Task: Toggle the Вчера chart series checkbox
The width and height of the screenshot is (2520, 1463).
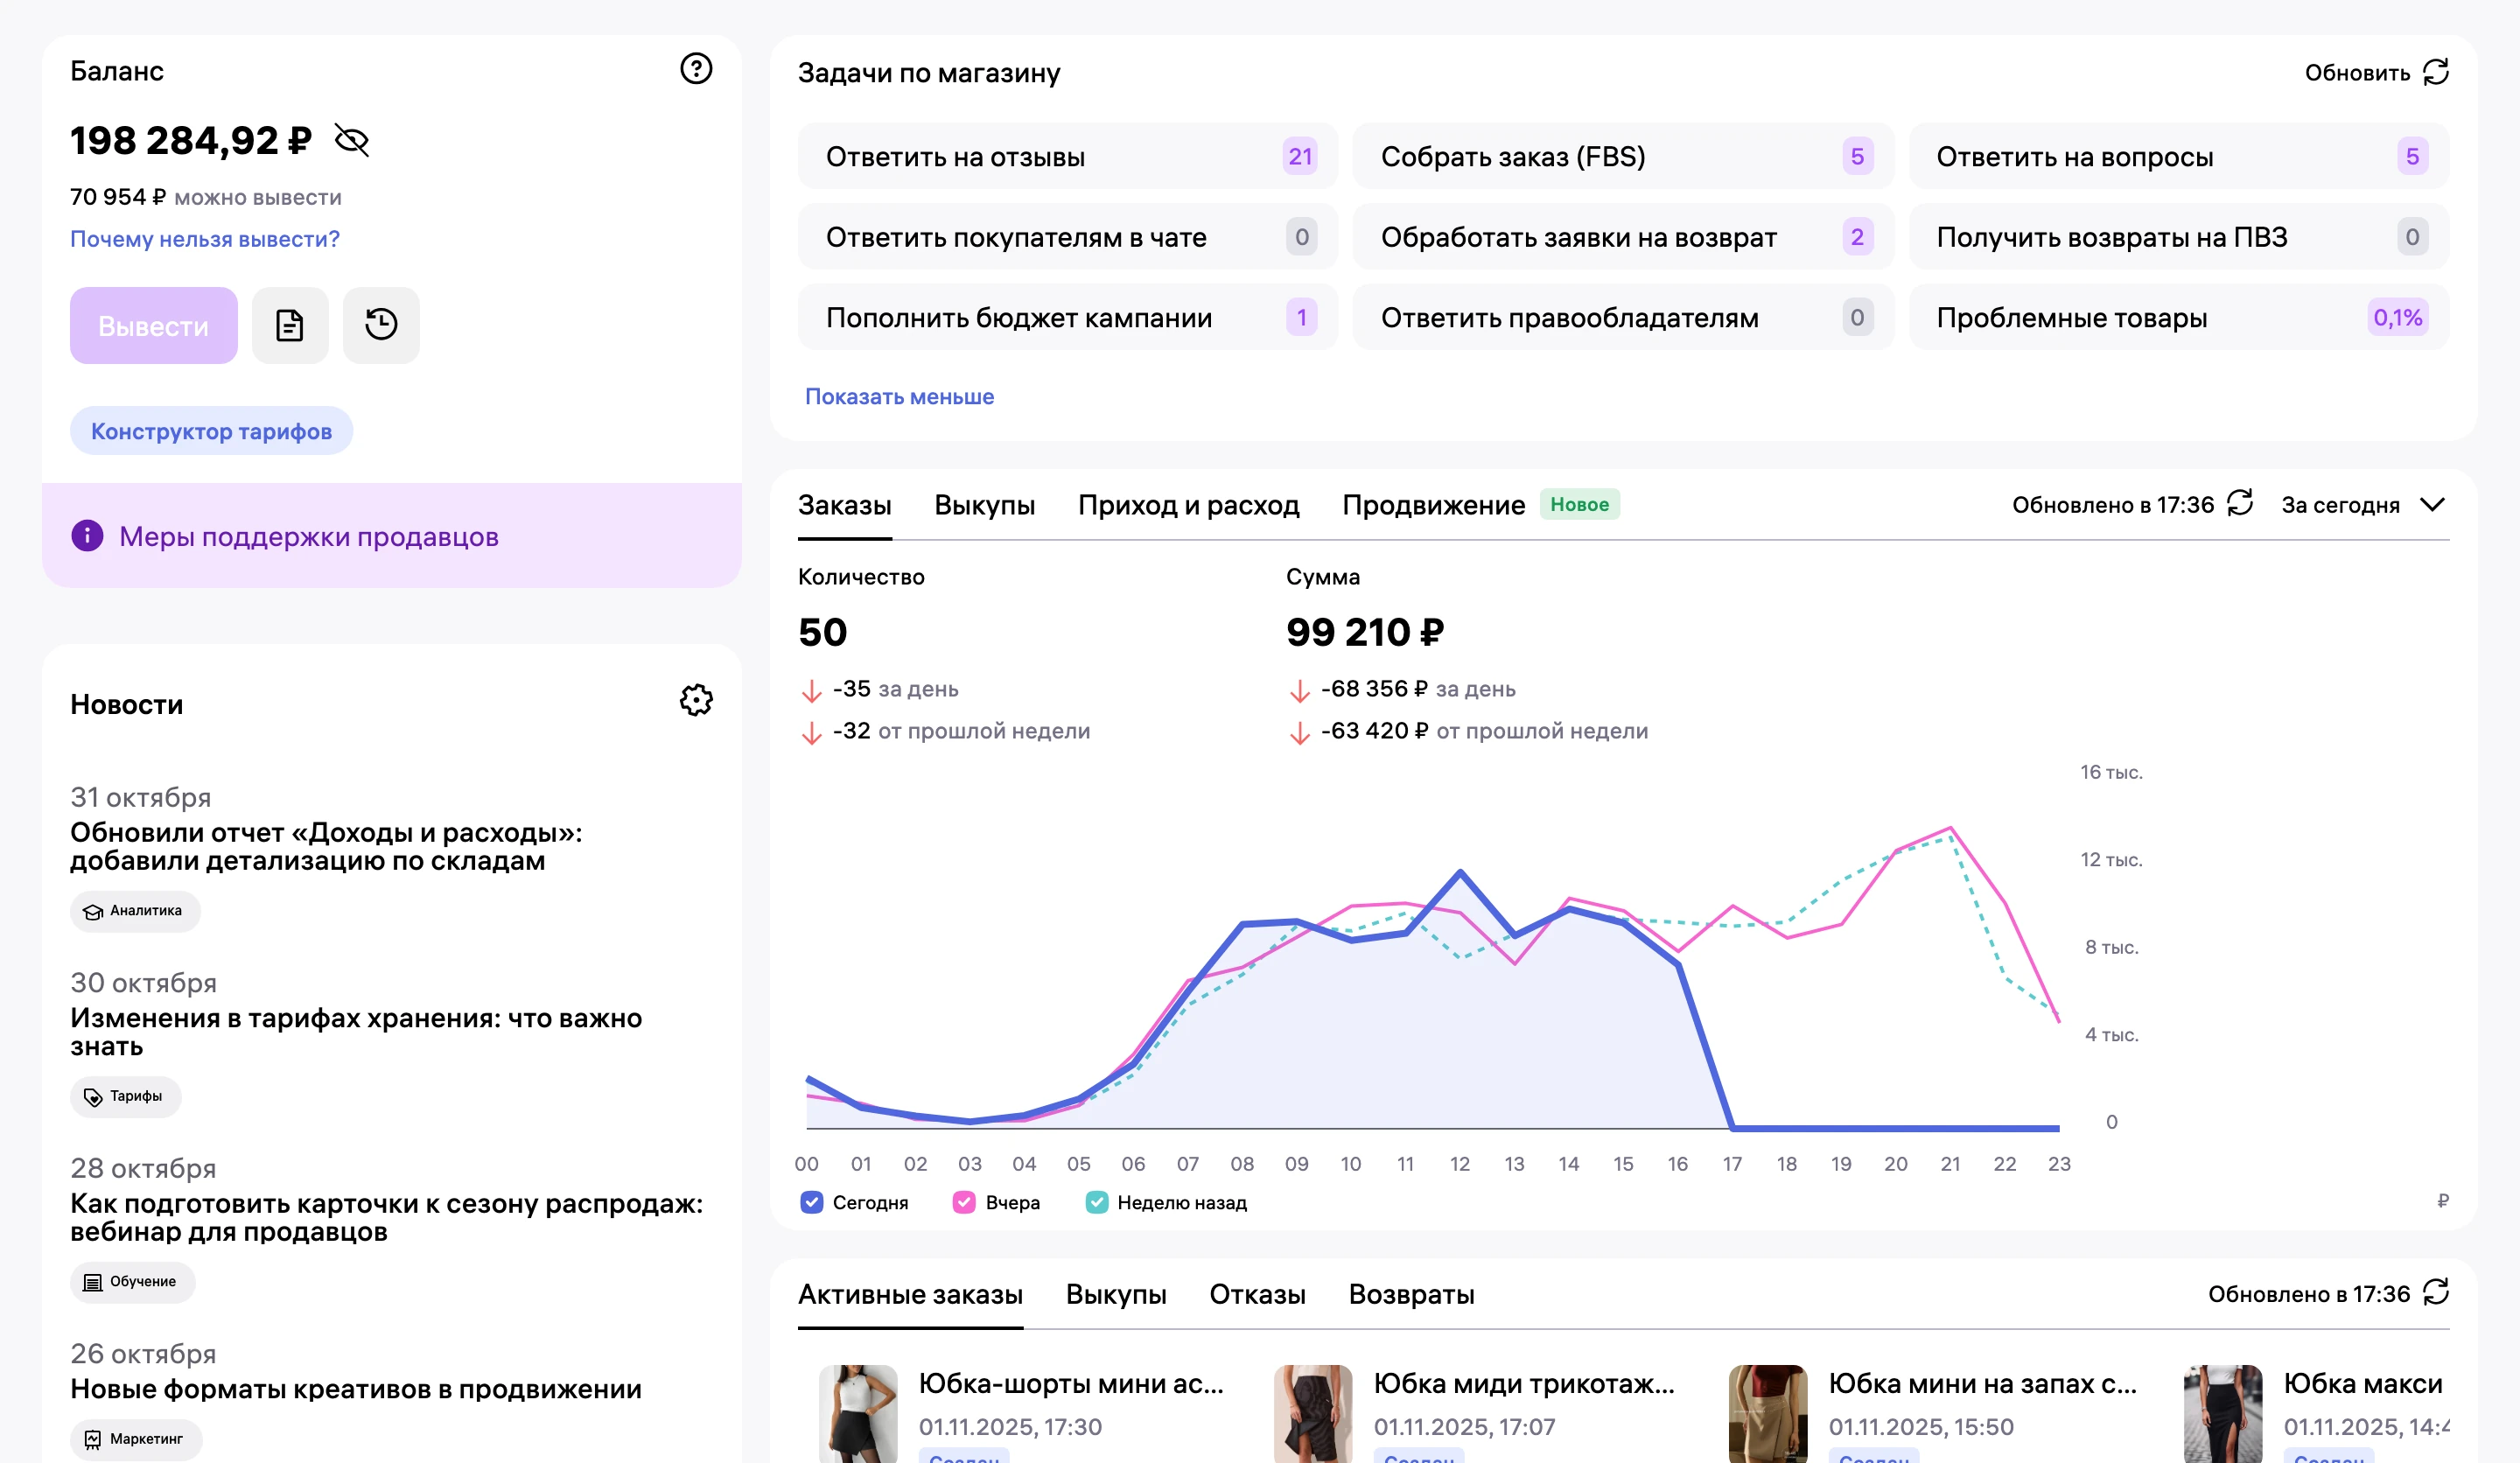Action: click(x=964, y=1202)
